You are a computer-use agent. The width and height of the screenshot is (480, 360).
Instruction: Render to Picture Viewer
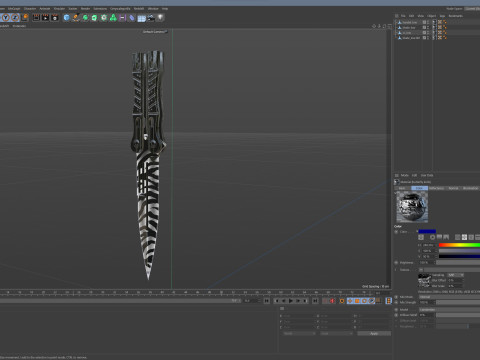45,18
